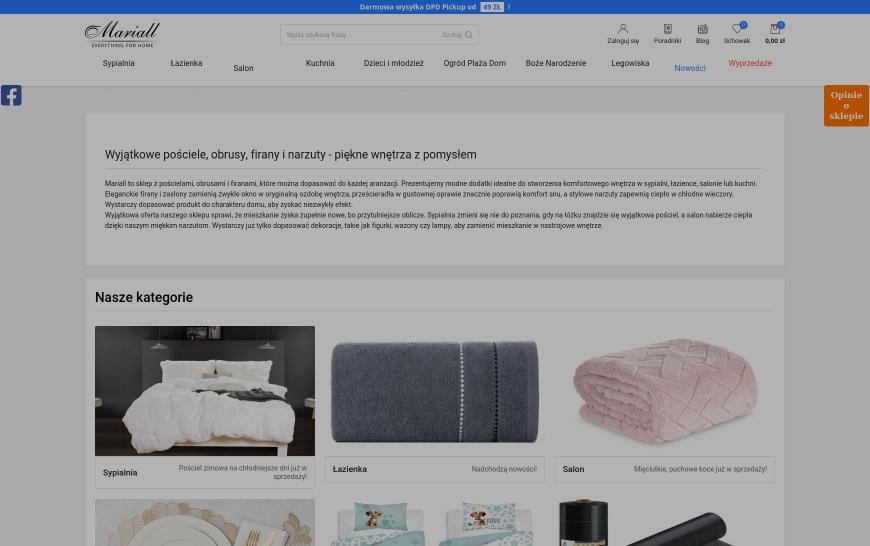Click the Nadchodzą nowości! caption
This screenshot has height=546, width=870.
(504, 469)
